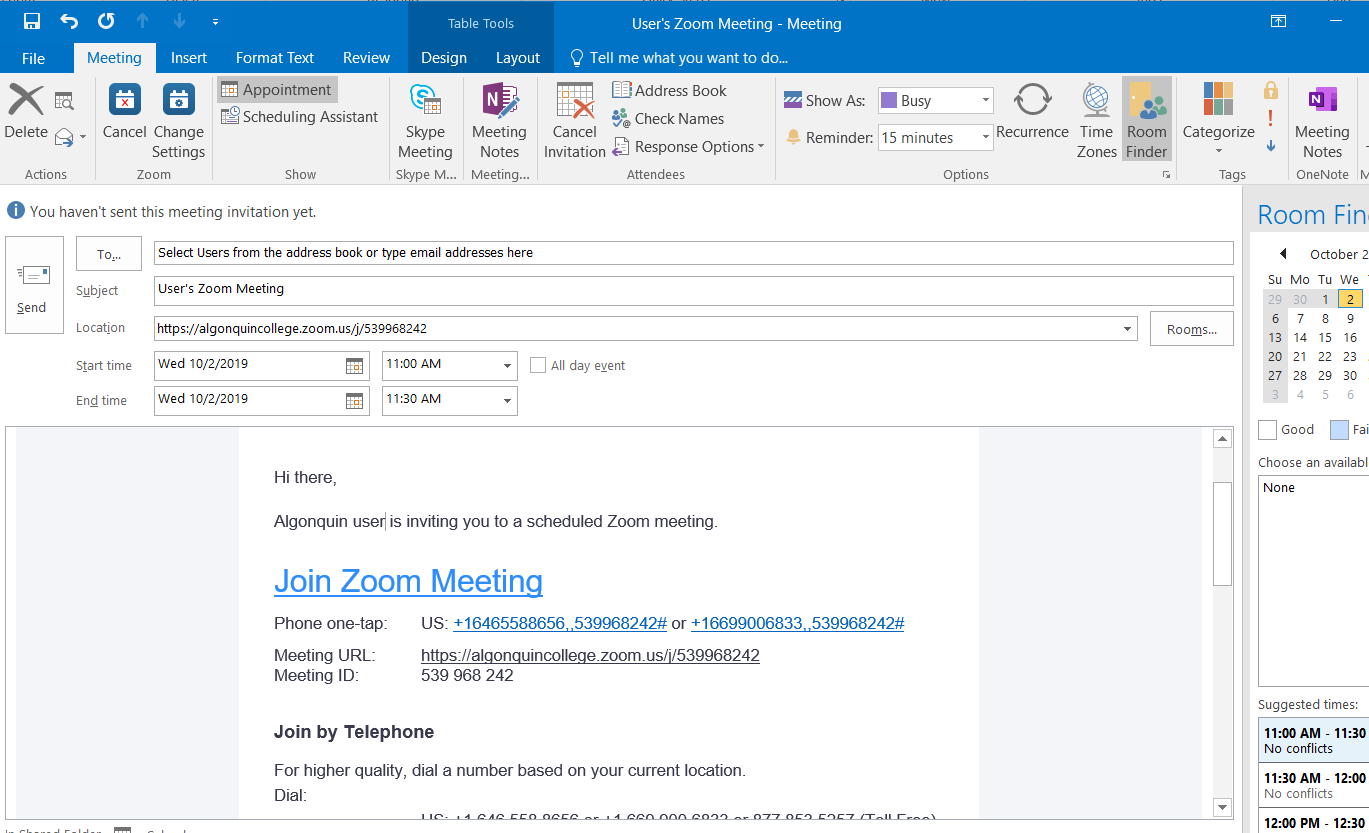Screen dimensions: 1369x833
Task: Convert to a Skype Meeting
Action: tap(425, 118)
